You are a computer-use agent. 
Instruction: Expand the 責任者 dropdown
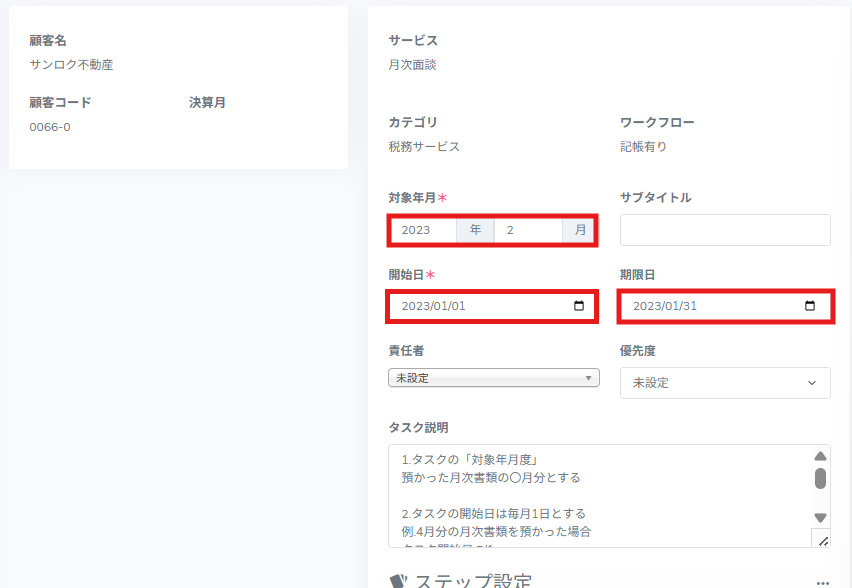[493, 378]
